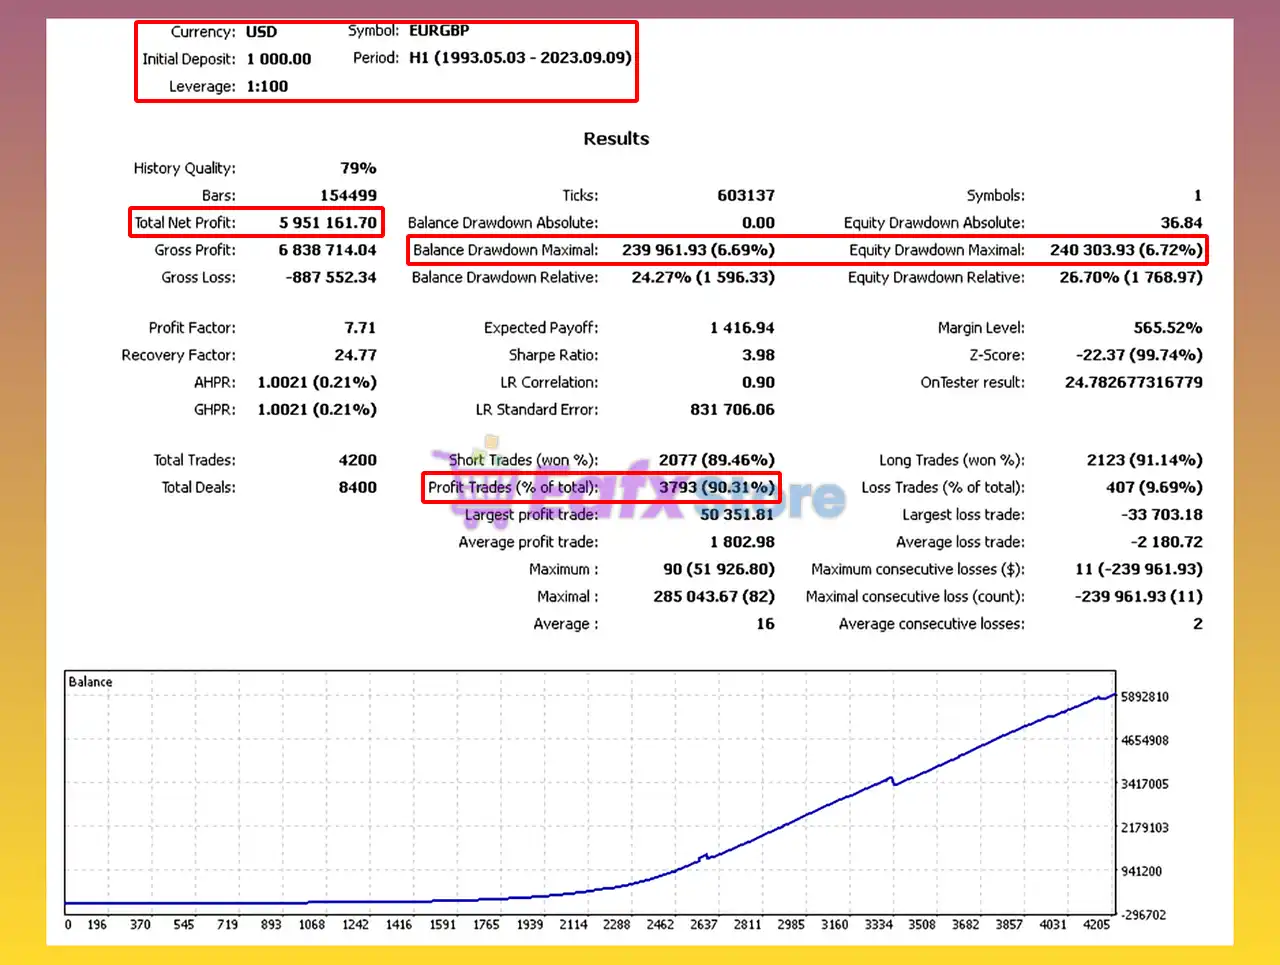
Task: Select the Profit Trades value 3793 (90.31%)
Action: [x=716, y=488]
